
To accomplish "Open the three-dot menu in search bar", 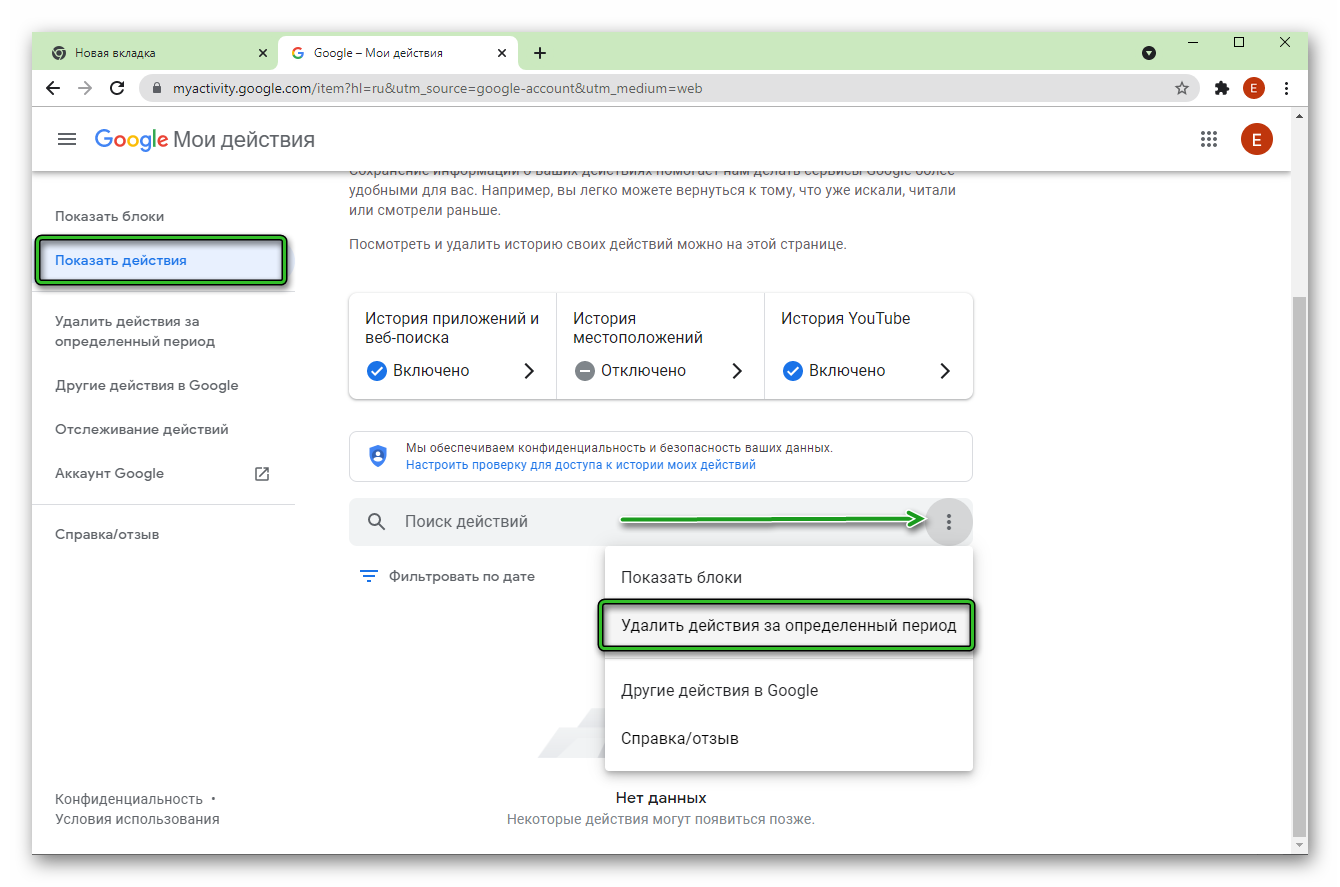I will [949, 521].
